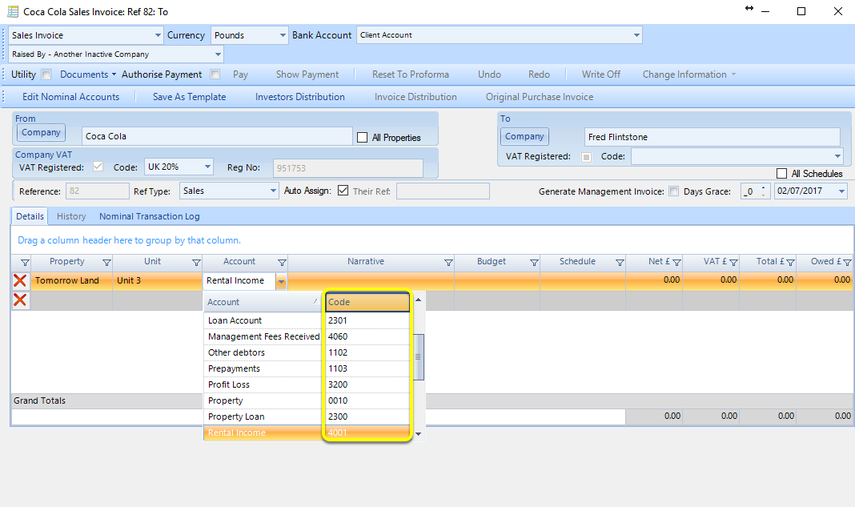Screen dimensions: 855x507
Task: Click Edit Nominal Accounts
Action: [71, 97]
